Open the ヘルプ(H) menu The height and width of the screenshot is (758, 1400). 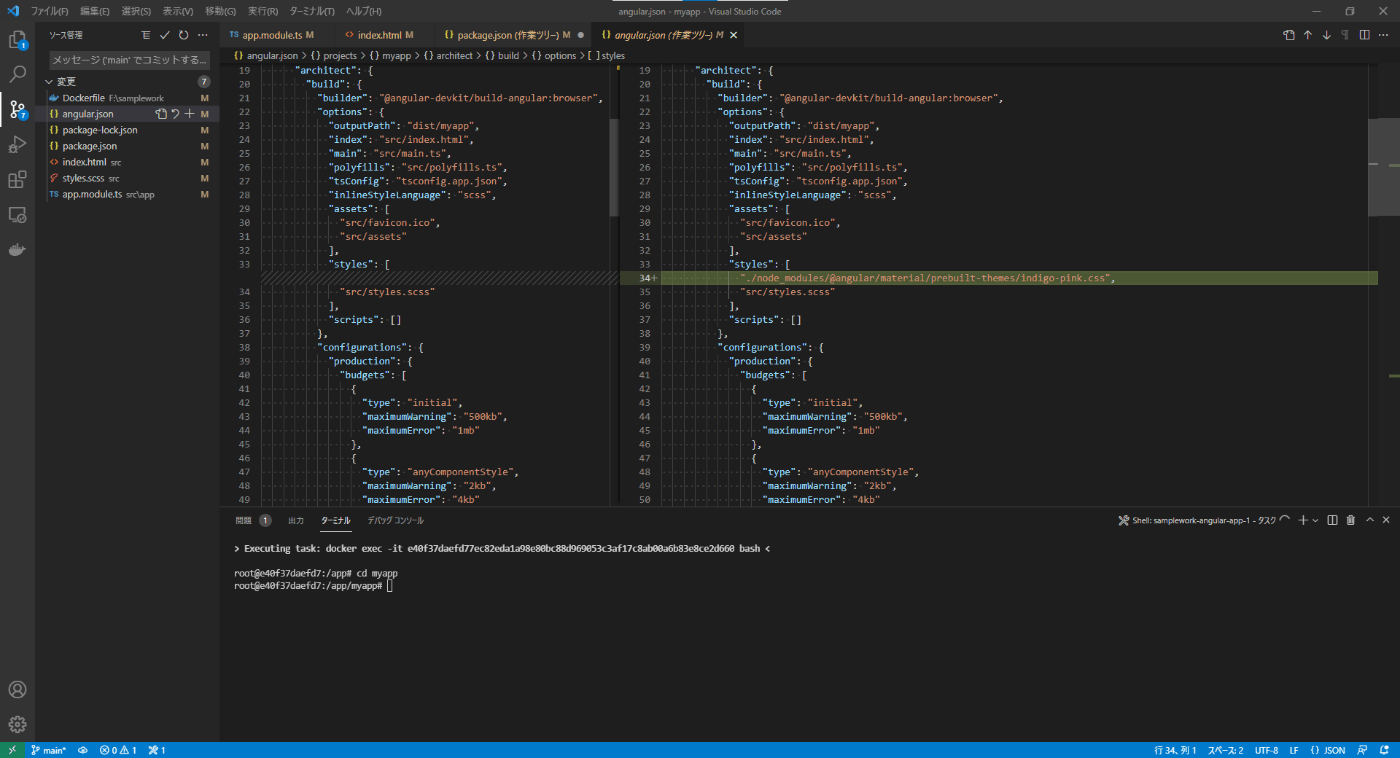(x=363, y=11)
